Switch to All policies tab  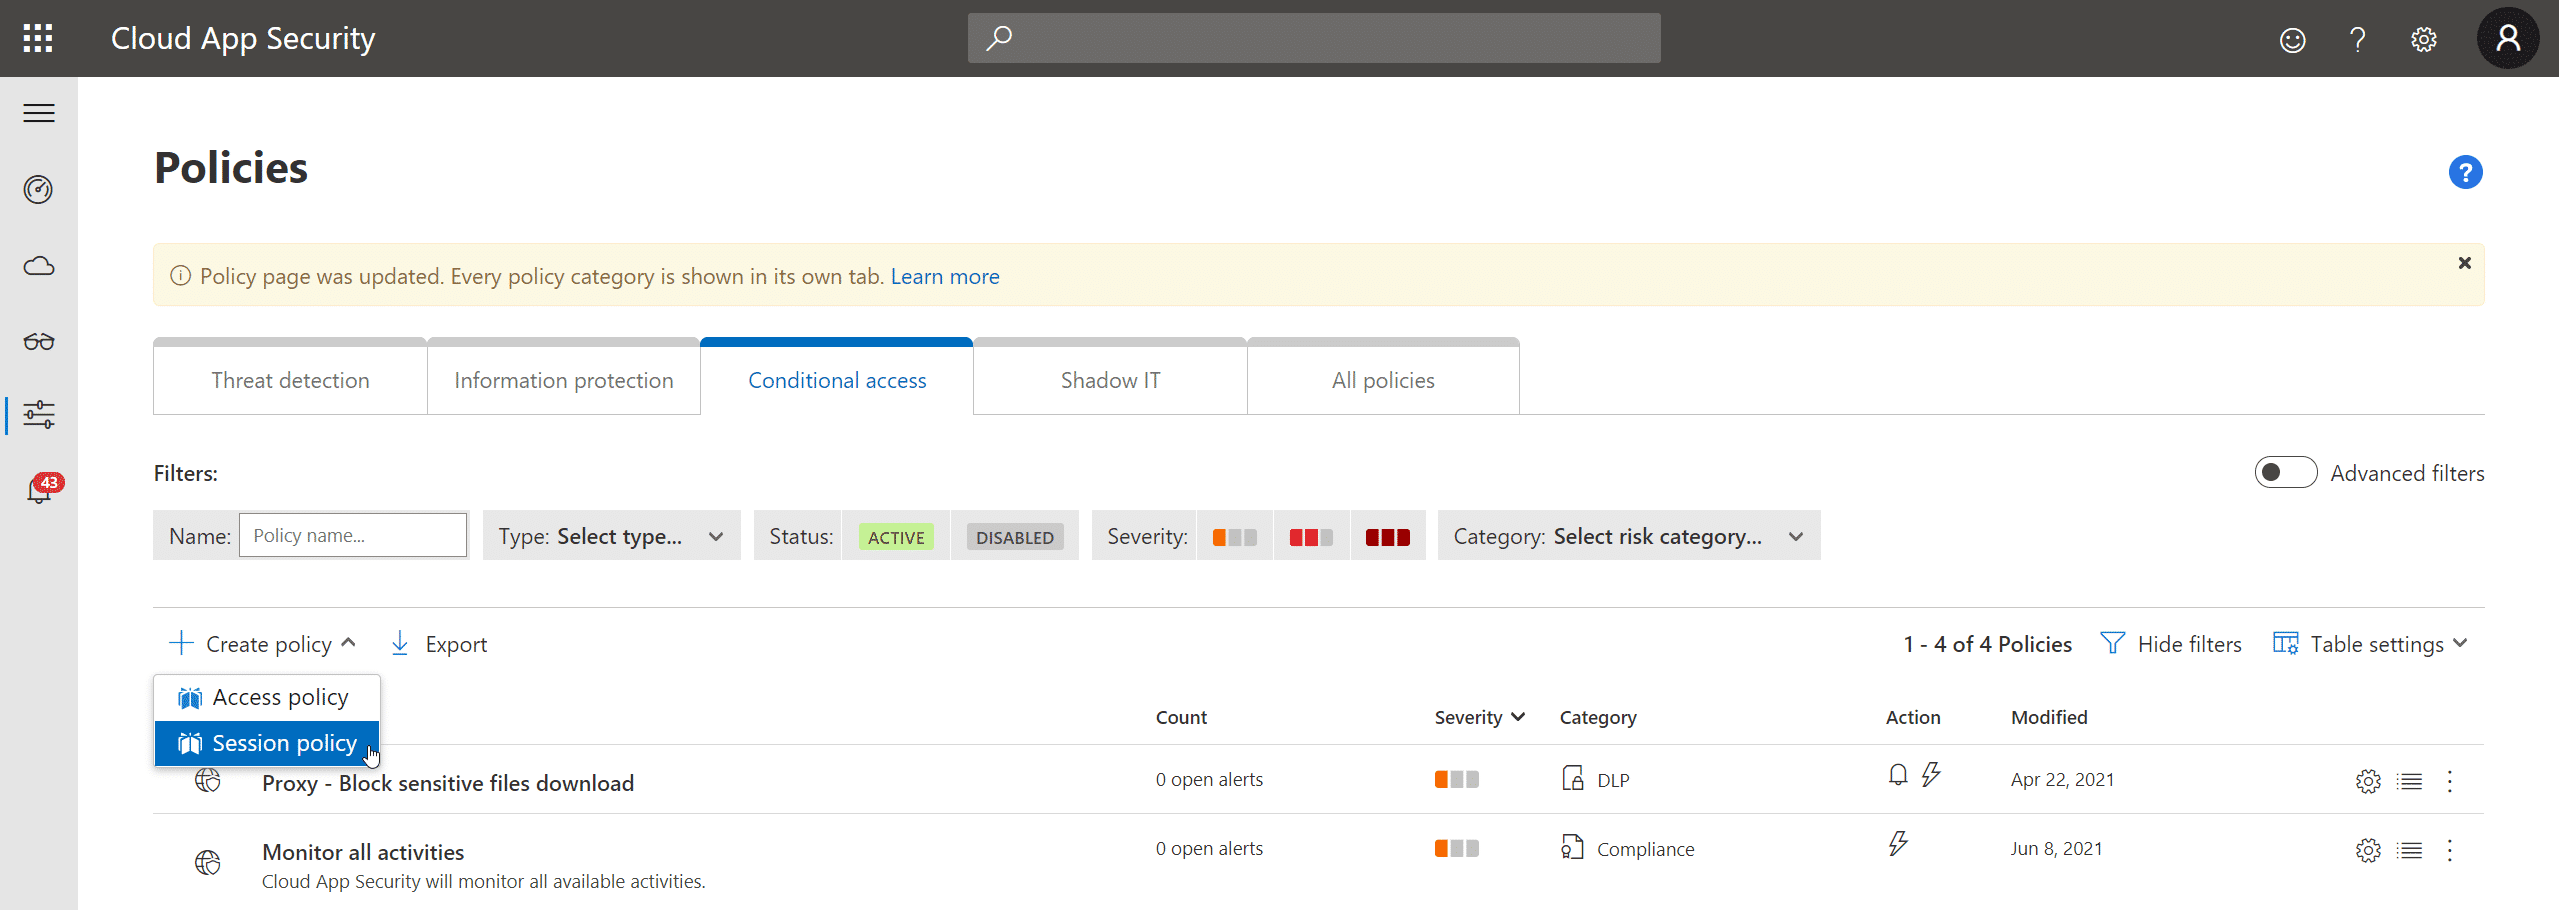[1383, 380]
